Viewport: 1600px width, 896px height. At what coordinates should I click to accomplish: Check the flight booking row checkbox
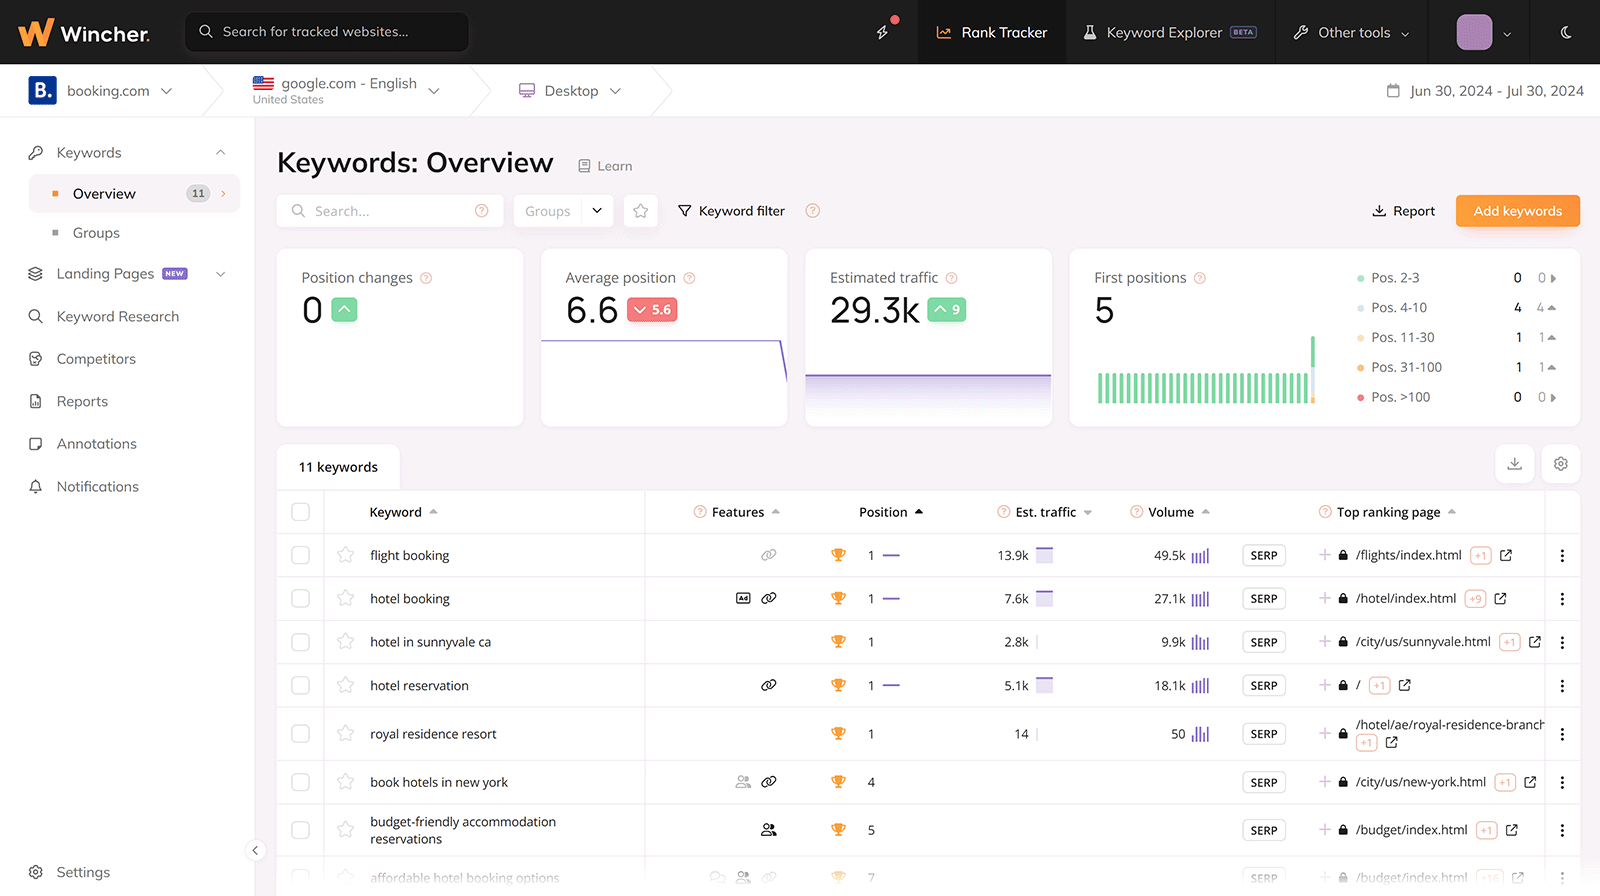[300, 555]
